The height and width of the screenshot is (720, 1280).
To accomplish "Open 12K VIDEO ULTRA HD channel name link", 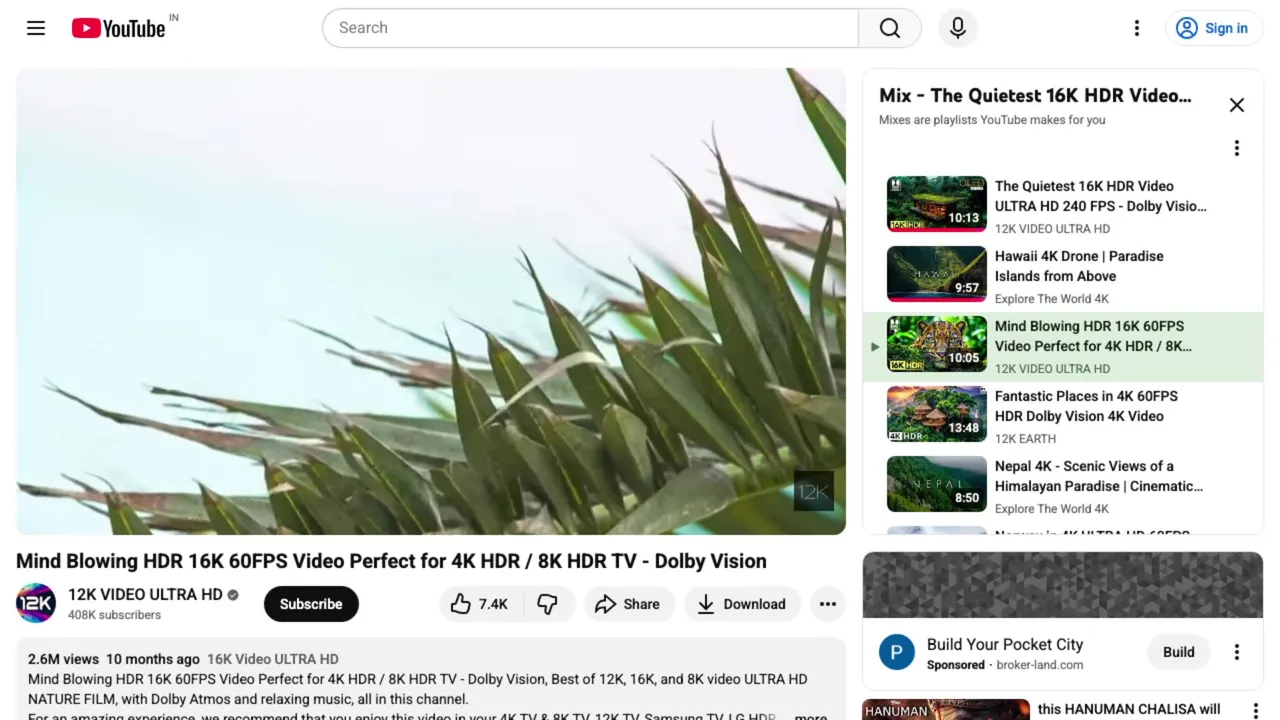I will [x=145, y=594].
